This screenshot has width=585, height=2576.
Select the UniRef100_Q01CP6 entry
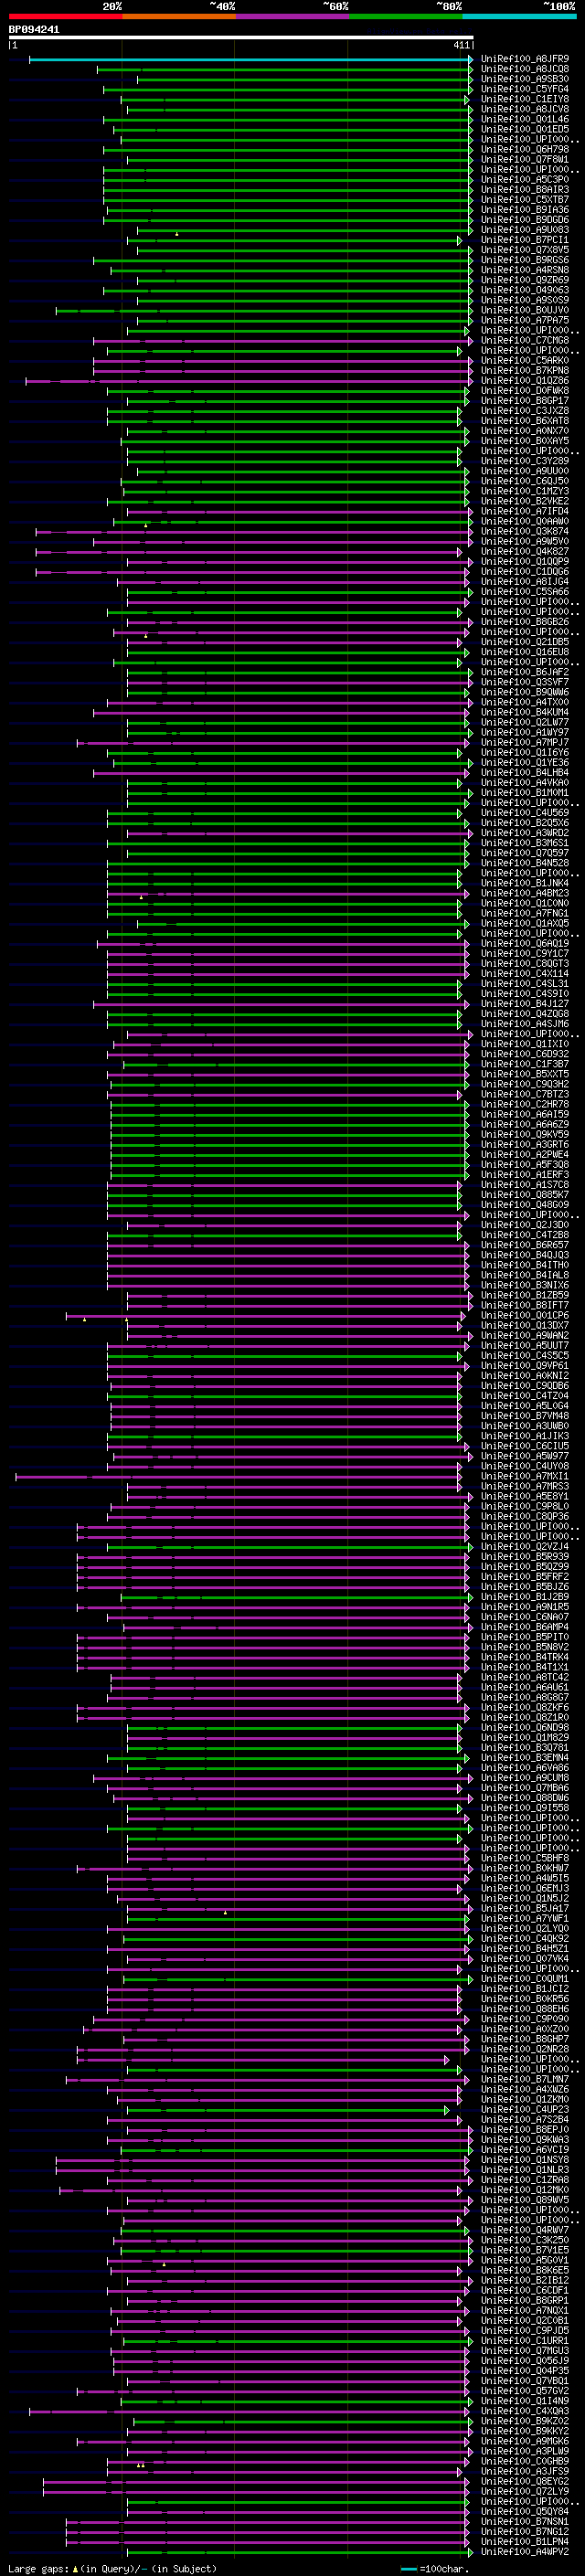(525, 1315)
